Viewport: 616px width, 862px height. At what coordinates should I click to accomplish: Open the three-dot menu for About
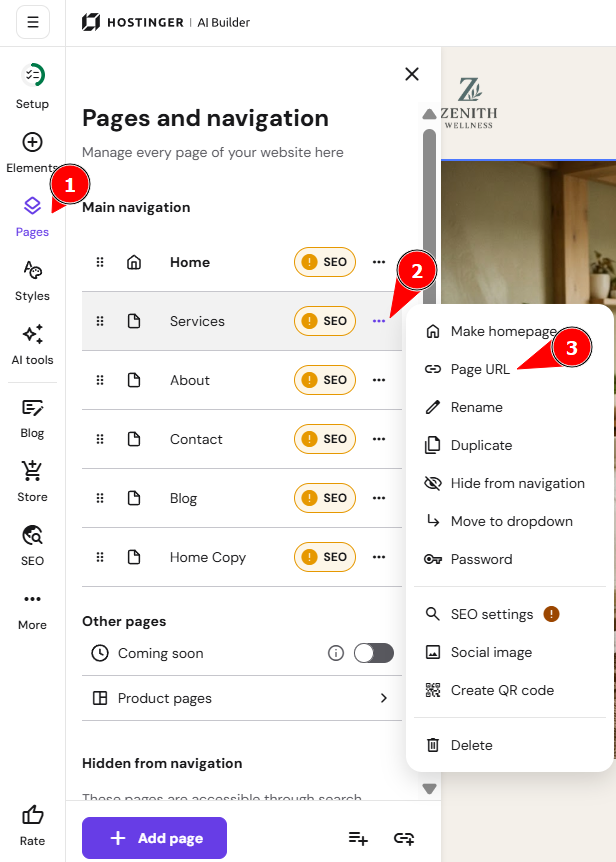[379, 380]
